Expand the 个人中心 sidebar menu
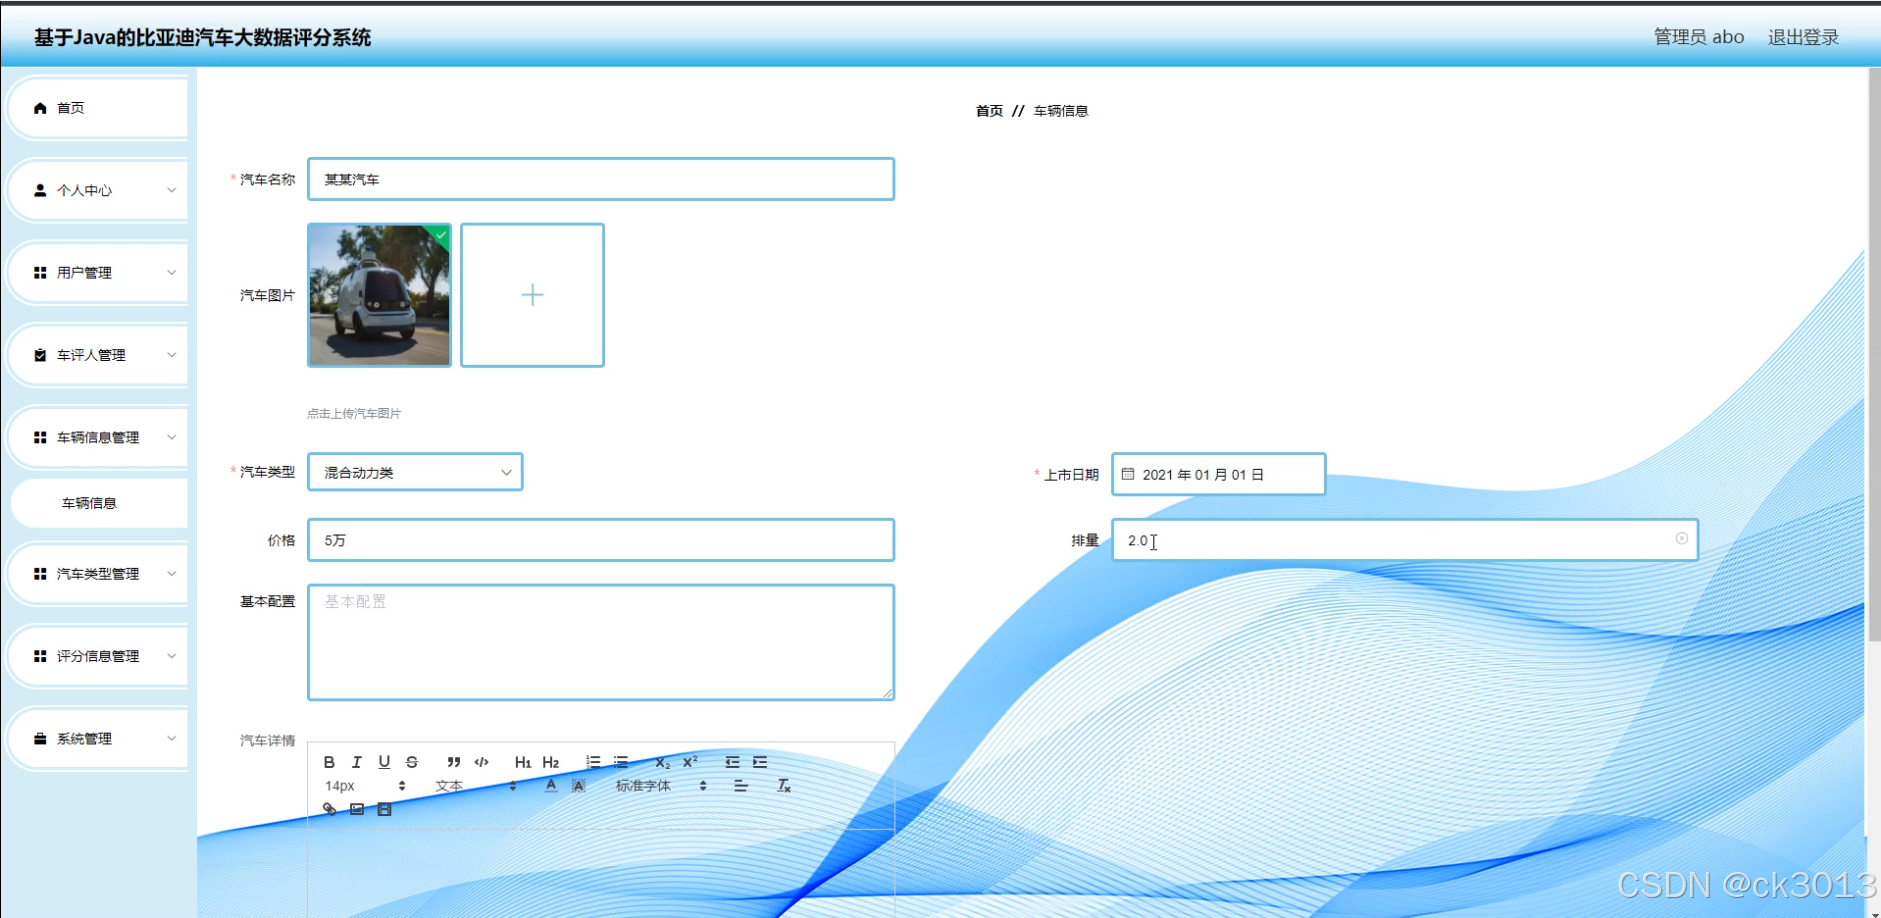This screenshot has width=1881, height=918. (x=97, y=190)
